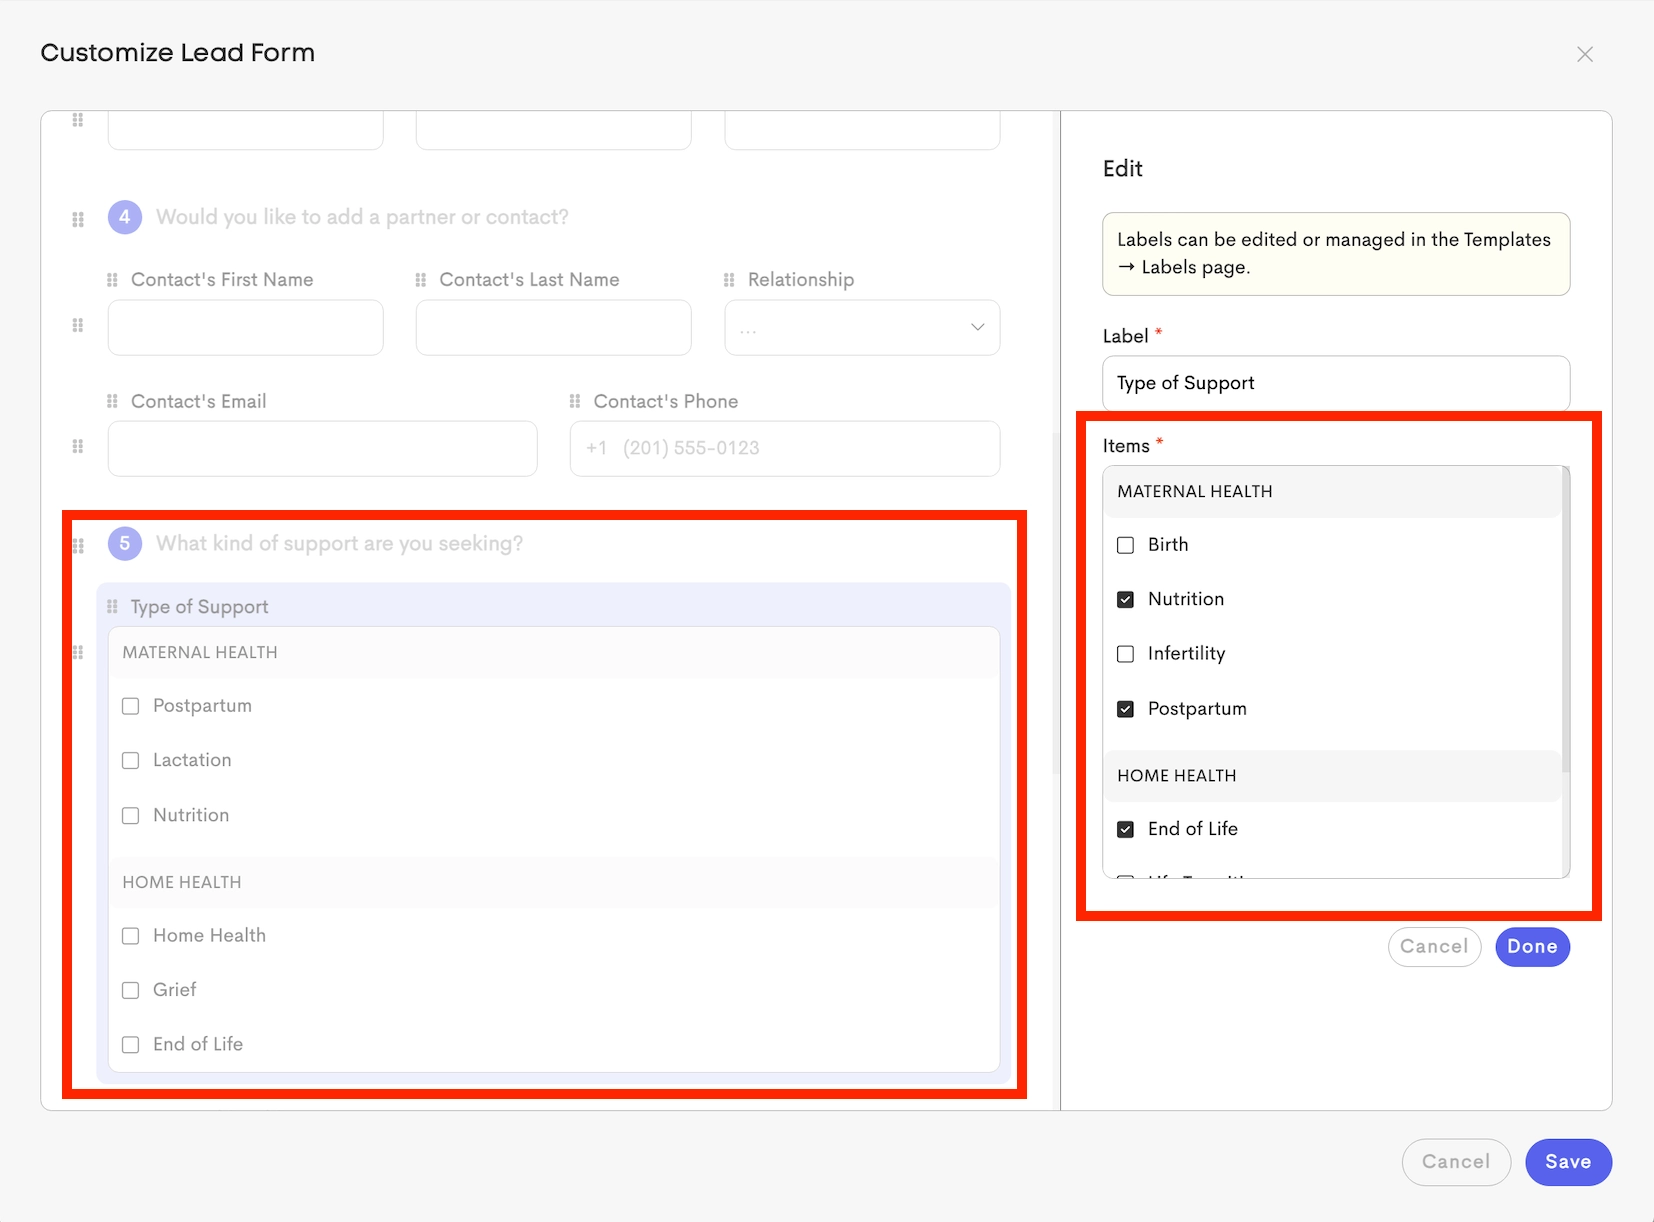Click the +1 country code selector
Image resolution: width=1654 pixels, height=1222 pixels.
[x=597, y=448]
